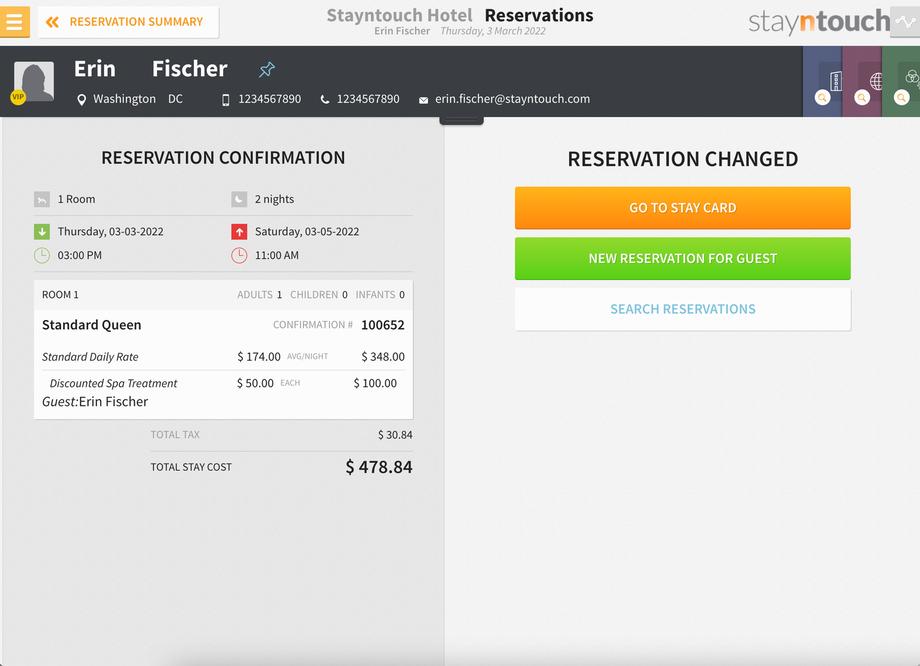
Task: Select the email erin.fischer@stayntouch.com
Action: [512, 99]
